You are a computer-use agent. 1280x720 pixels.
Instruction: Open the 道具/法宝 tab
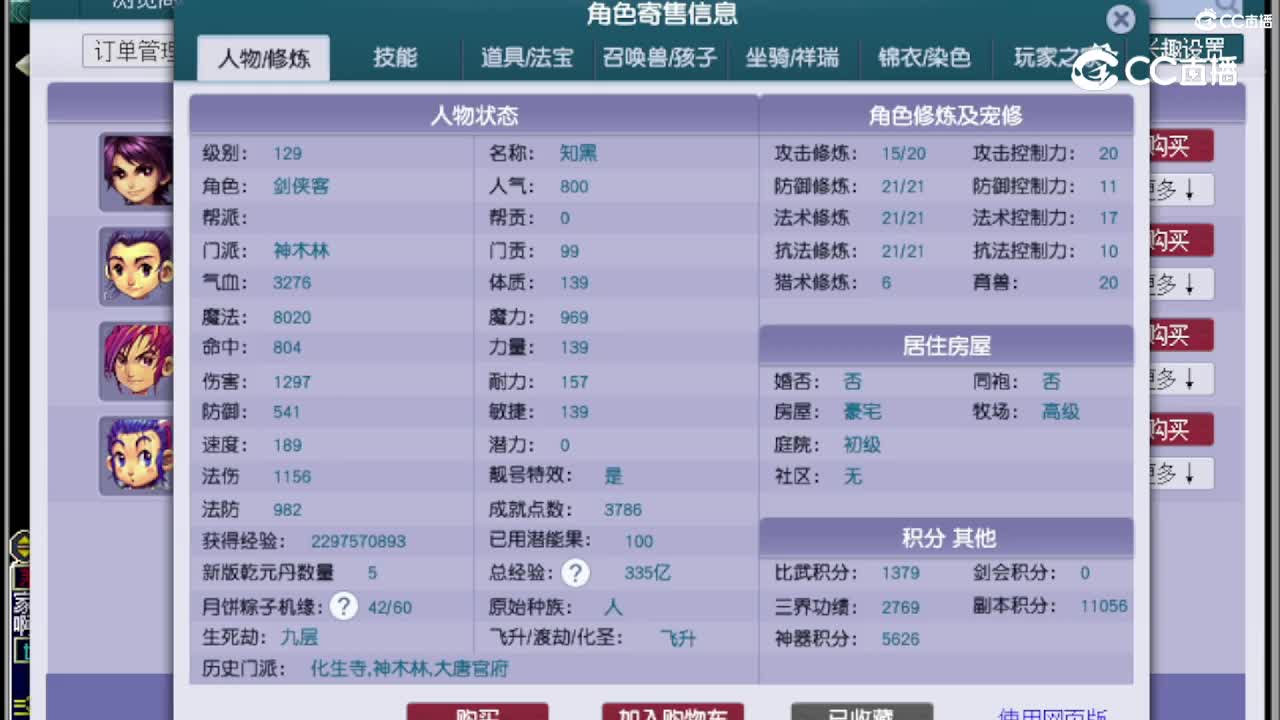point(527,58)
